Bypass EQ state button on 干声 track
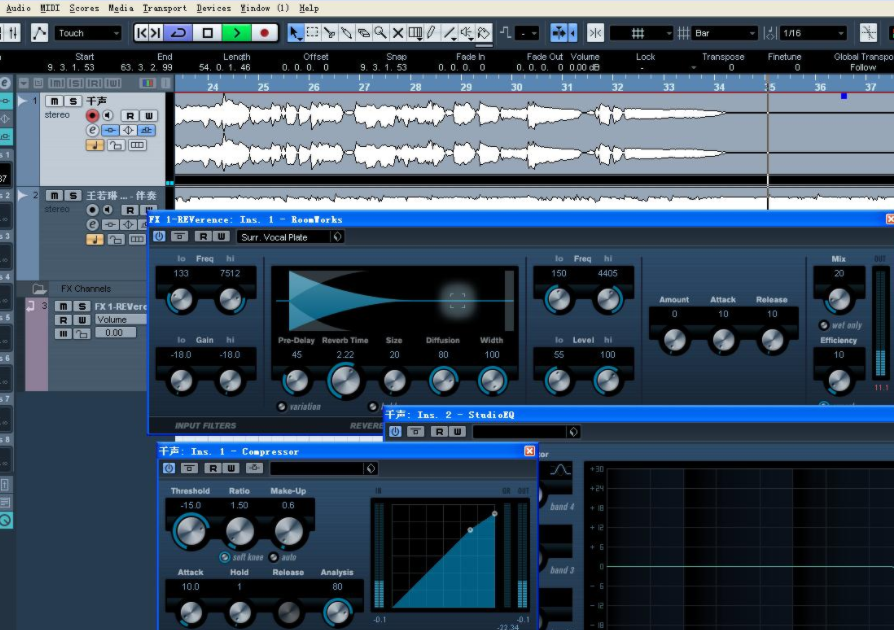This screenshot has width=894, height=630. (x=128, y=131)
